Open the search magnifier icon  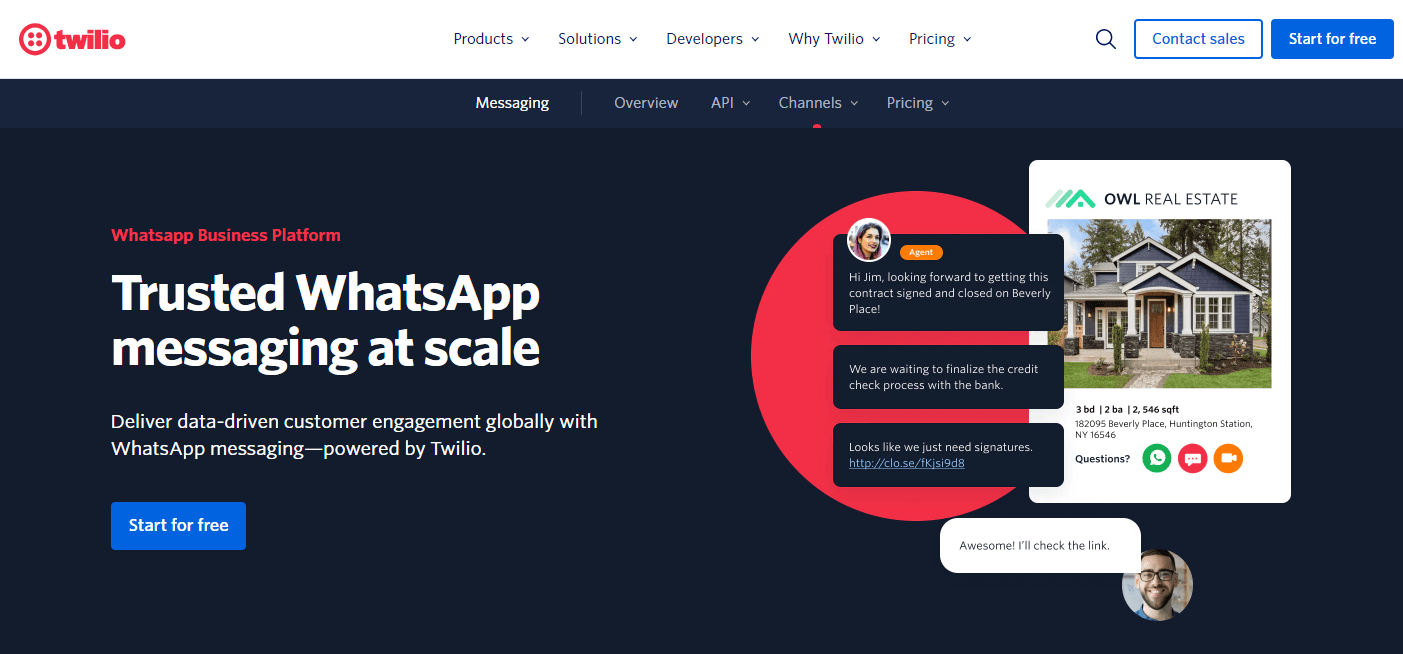[1105, 39]
